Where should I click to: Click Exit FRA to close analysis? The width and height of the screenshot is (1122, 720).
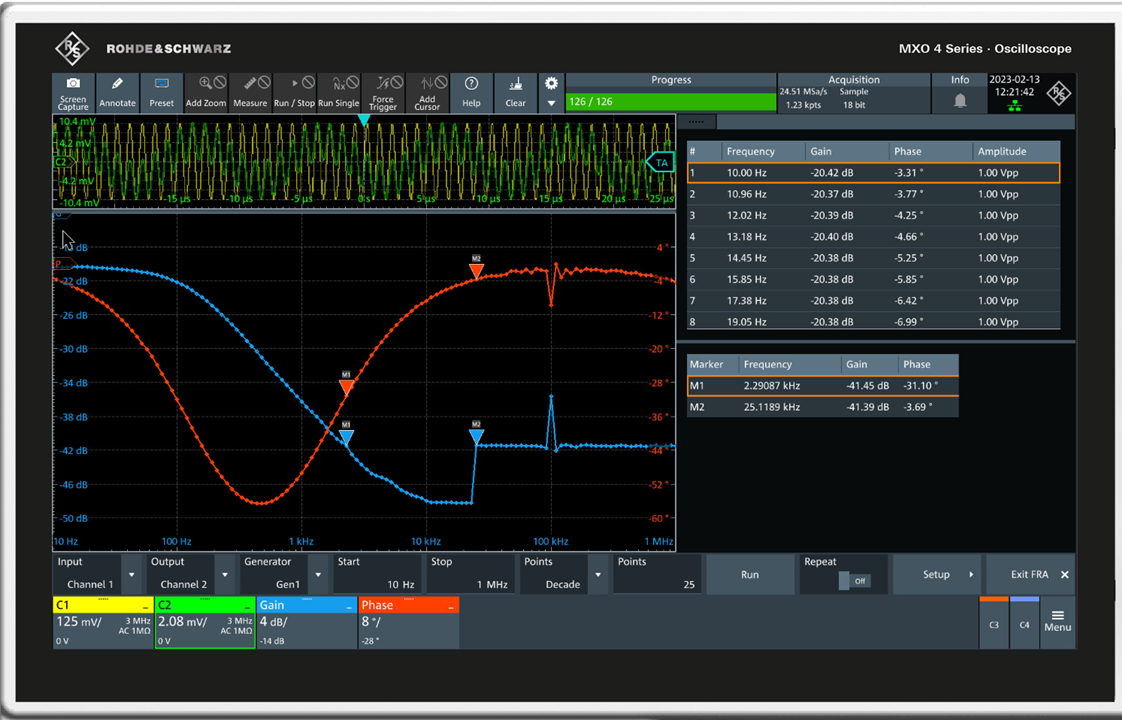coord(1030,575)
